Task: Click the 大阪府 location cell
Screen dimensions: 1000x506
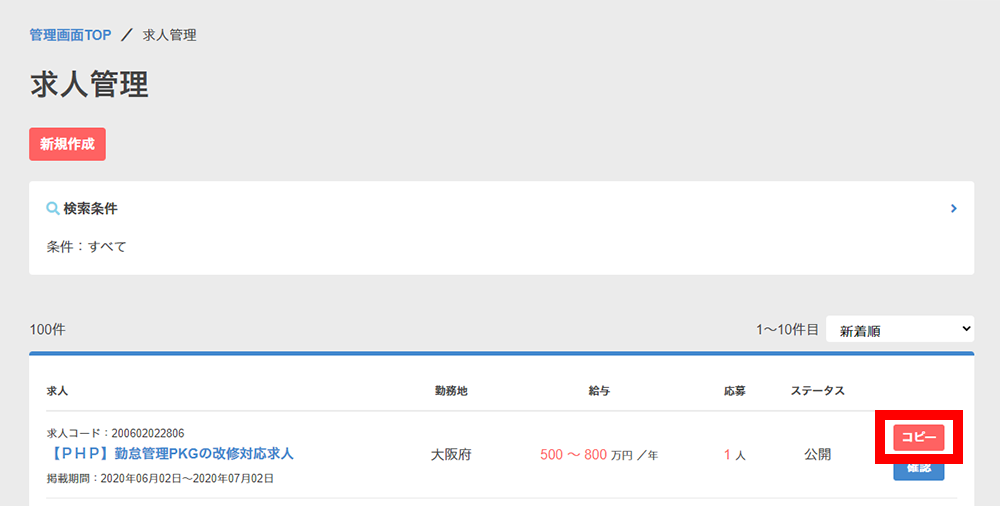Action: (451, 455)
